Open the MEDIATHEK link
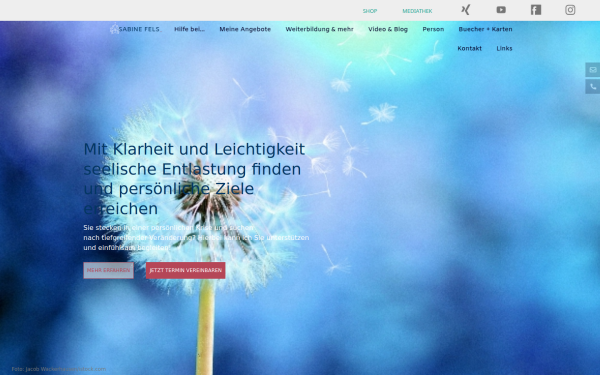The image size is (600, 375). coord(417,11)
